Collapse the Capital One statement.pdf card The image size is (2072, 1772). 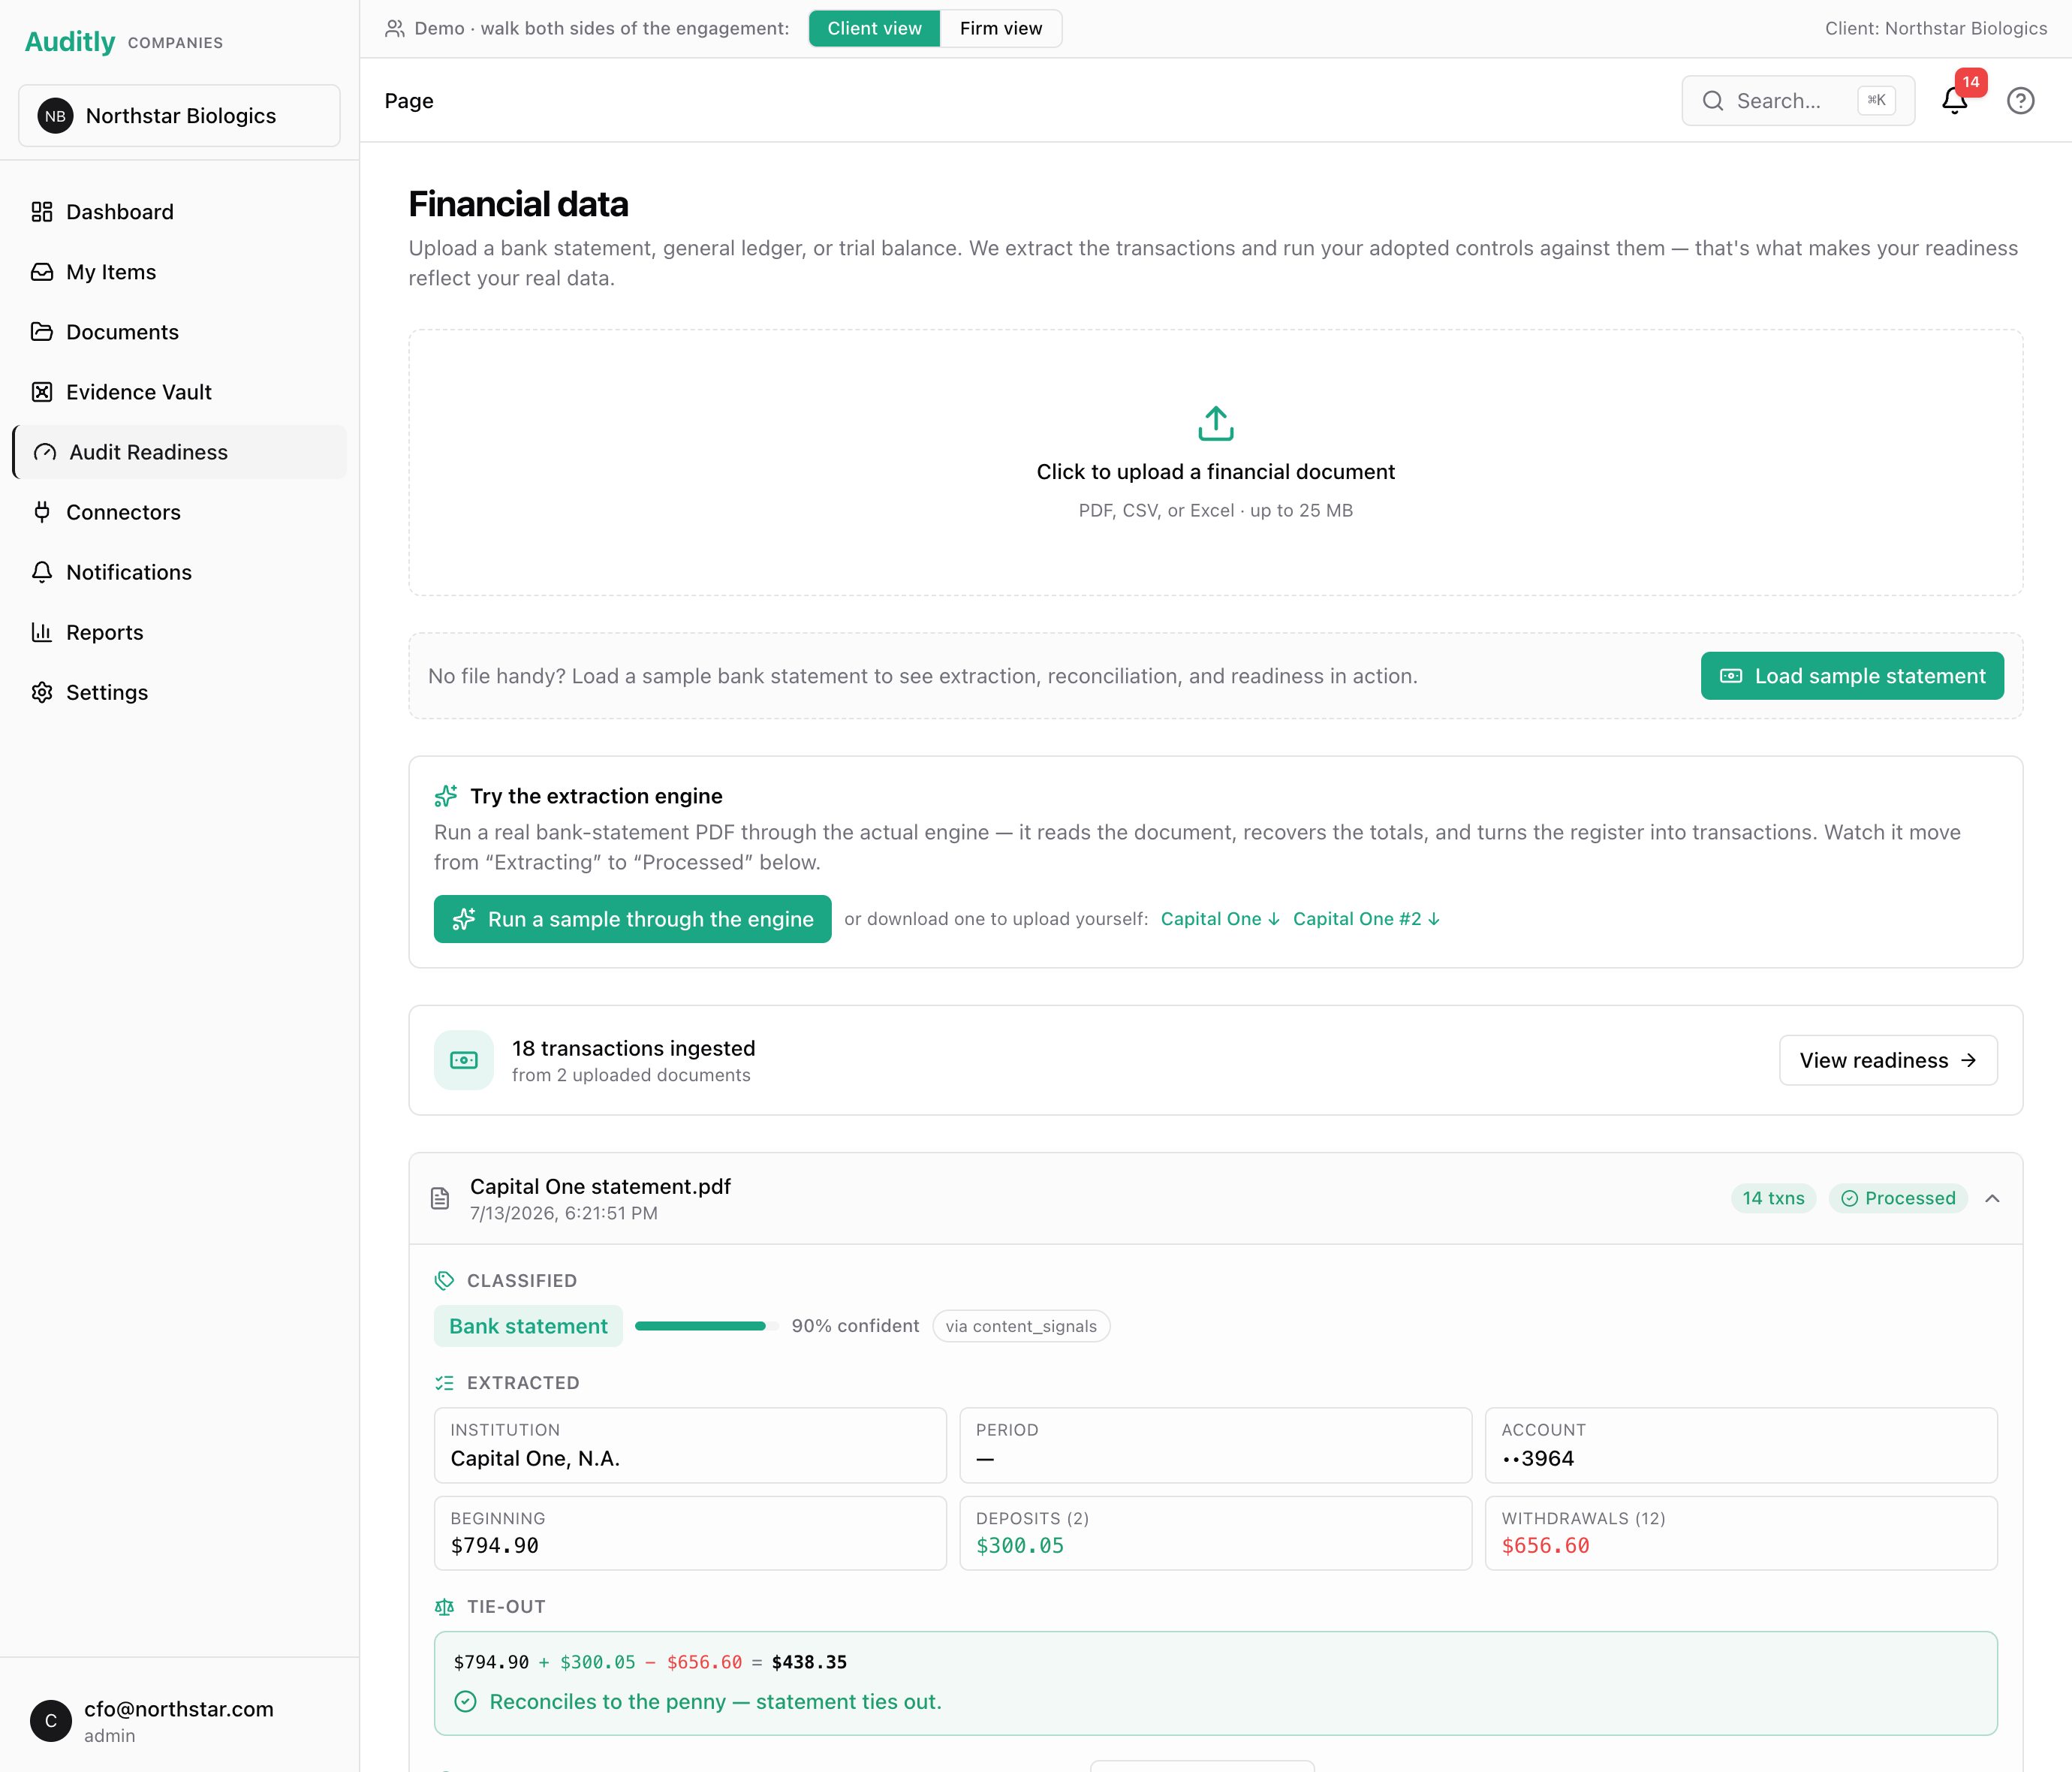(x=1992, y=1198)
